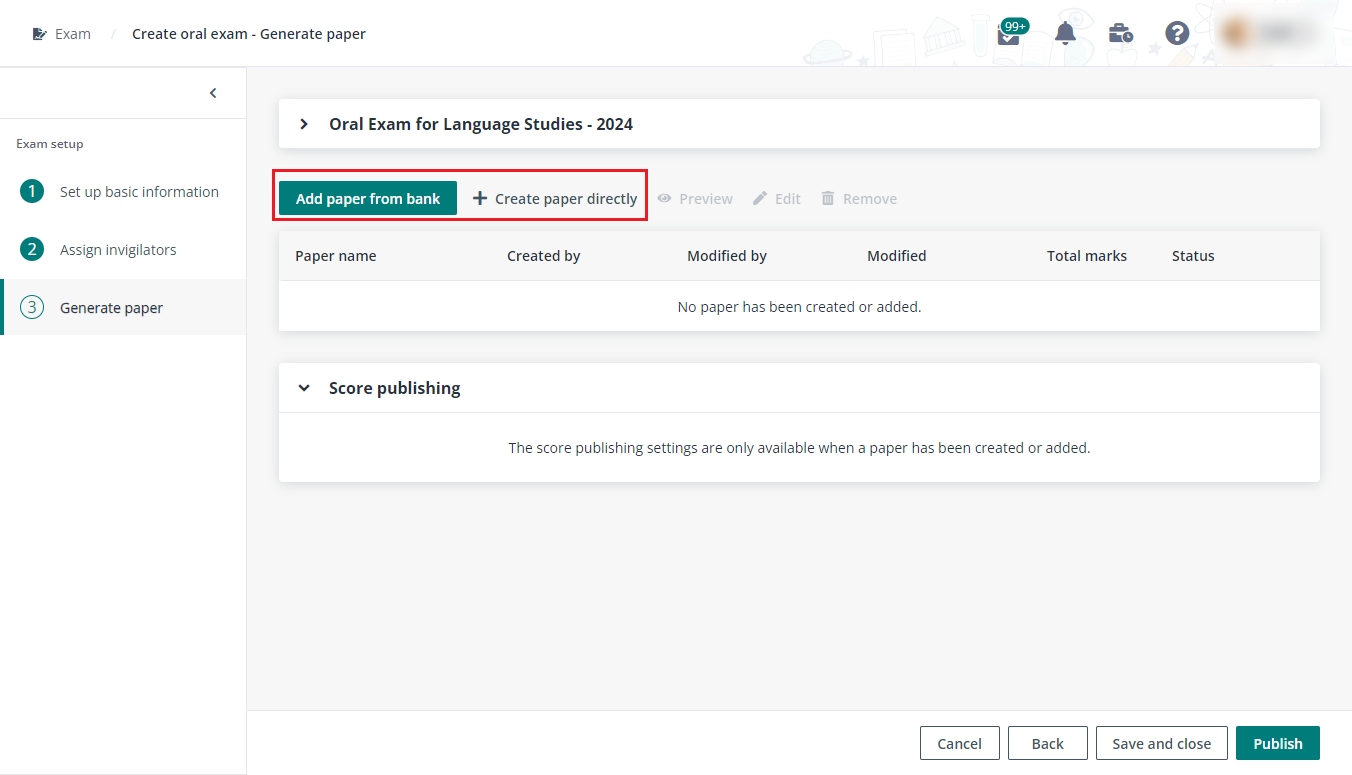This screenshot has height=775, width=1352.
Task: Click the Remove trash icon
Action: (x=828, y=198)
